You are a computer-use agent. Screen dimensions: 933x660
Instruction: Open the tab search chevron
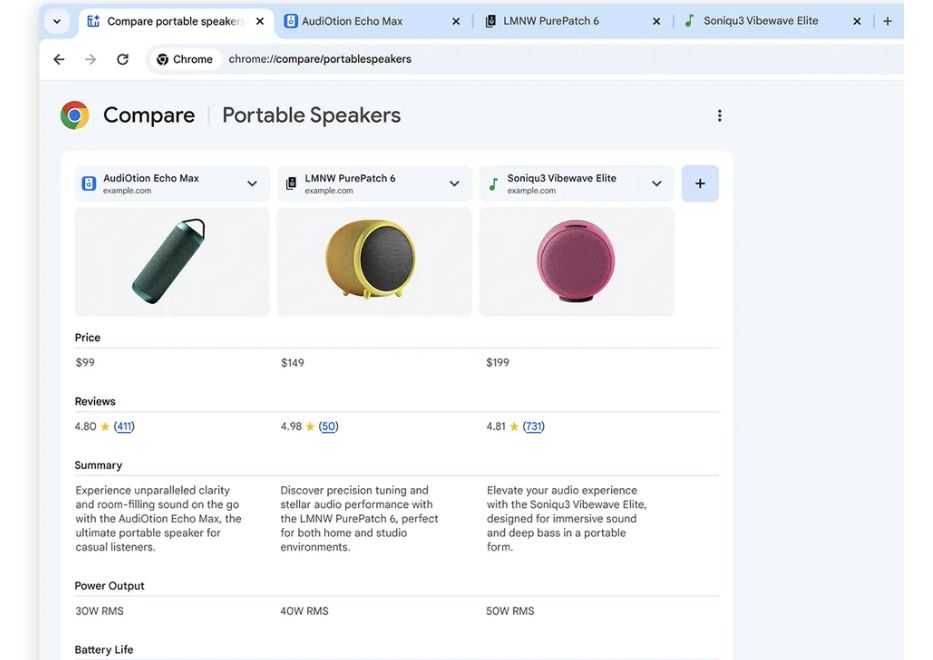(x=57, y=21)
